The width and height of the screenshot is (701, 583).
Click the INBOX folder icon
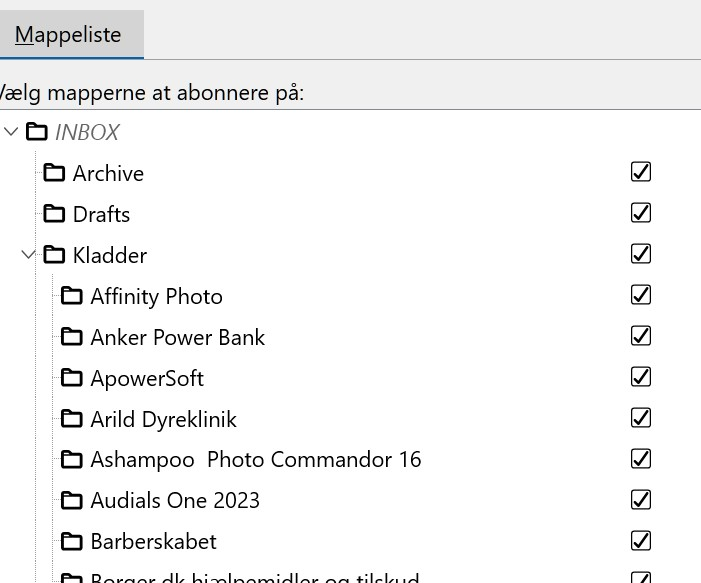[37, 132]
